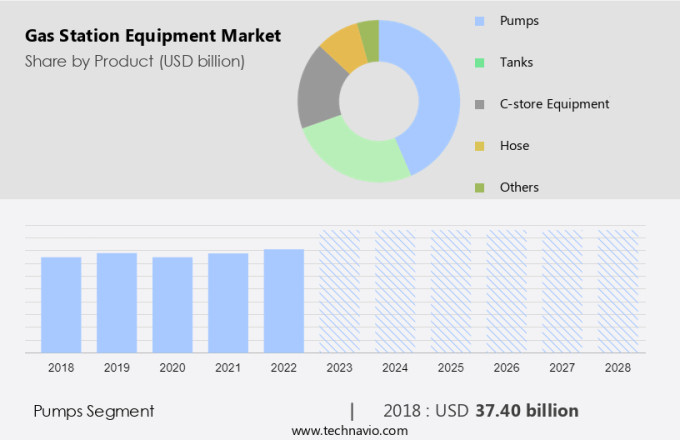Image resolution: width=680 pixels, height=440 pixels.
Task: Click the green Tanks legend swatch
Action: point(480,62)
